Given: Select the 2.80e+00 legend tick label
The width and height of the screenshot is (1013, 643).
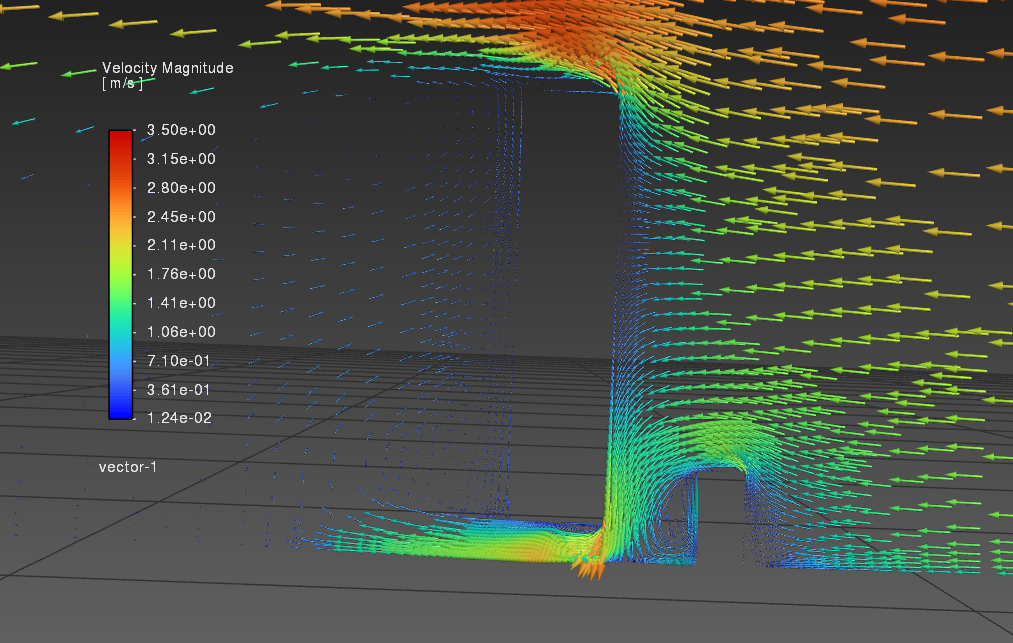Looking at the screenshot, I should [x=181, y=188].
